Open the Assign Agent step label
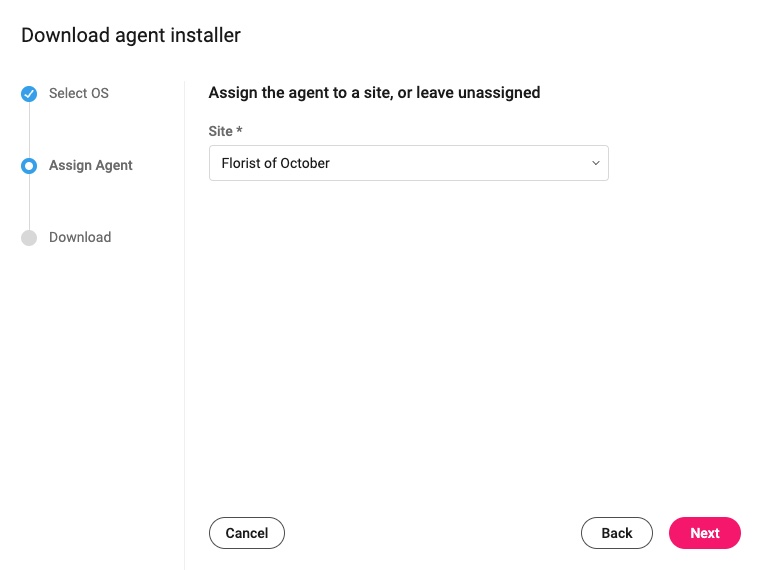762x570 pixels. coord(90,166)
